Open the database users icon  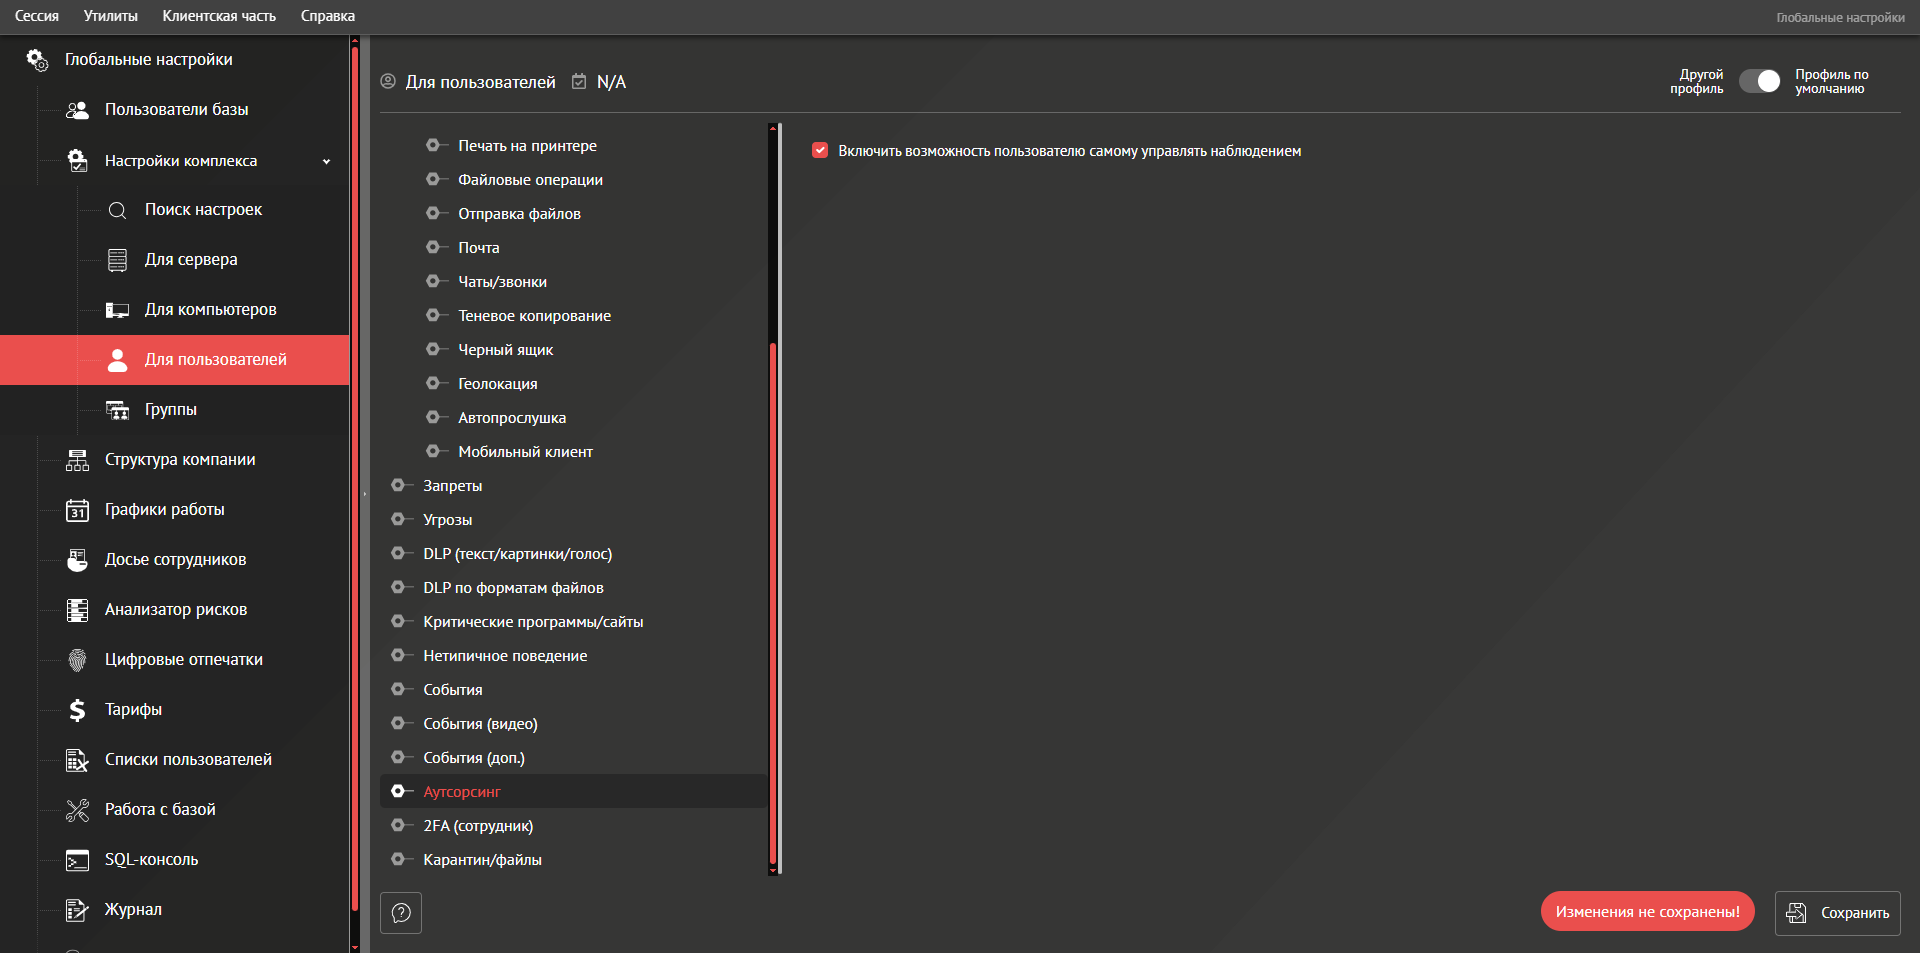tap(77, 110)
